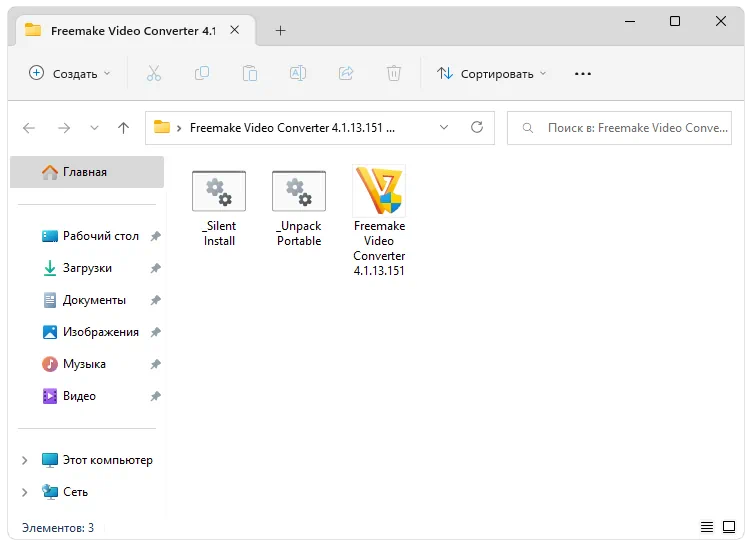The image size is (751, 548).
Task: Add a new Explorer tab
Action: pos(281,31)
